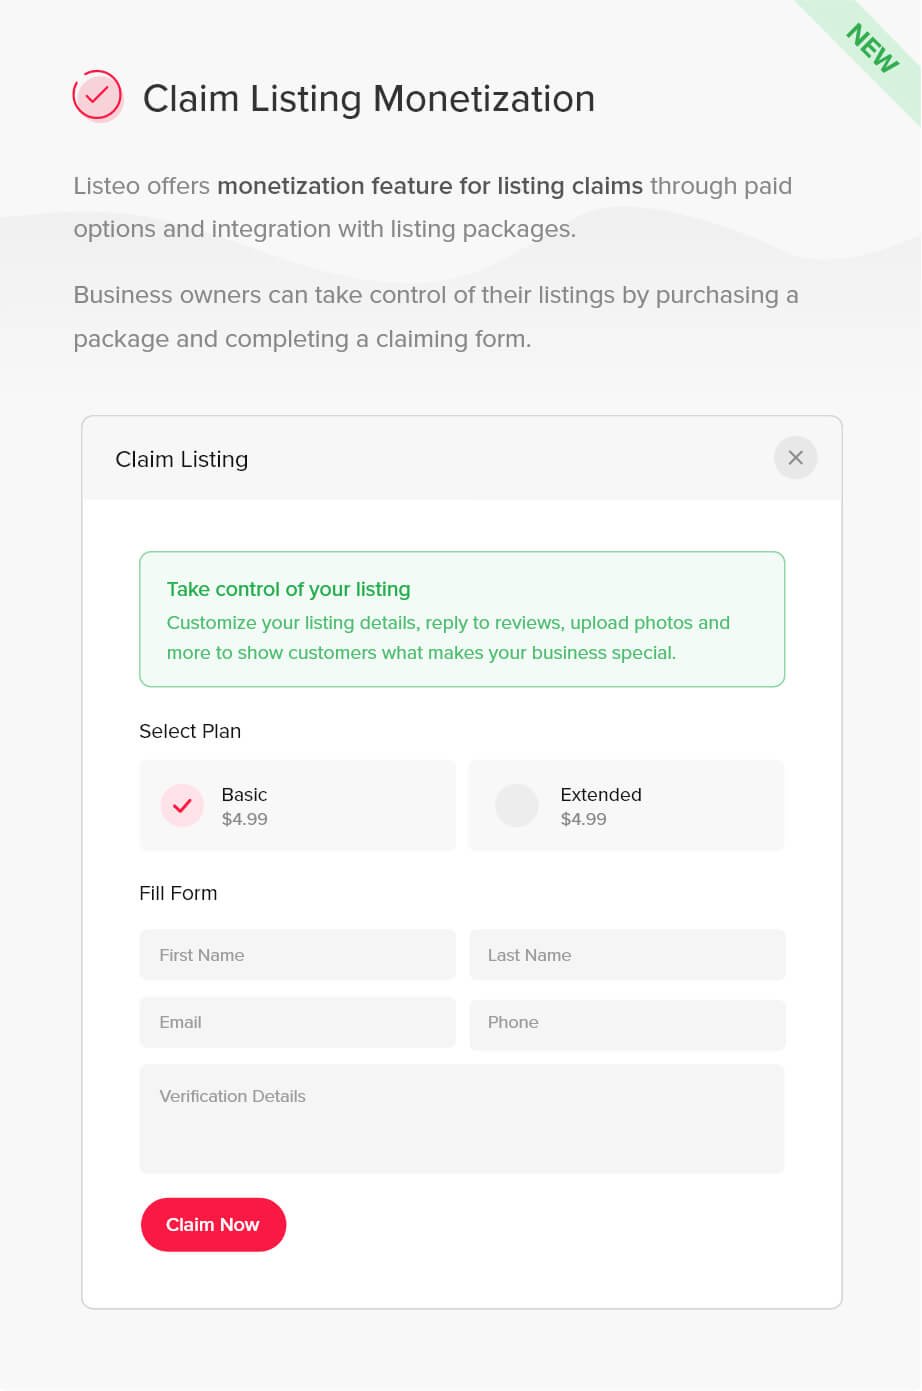Click the Email input field

pyautogui.click(x=297, y=1022)
